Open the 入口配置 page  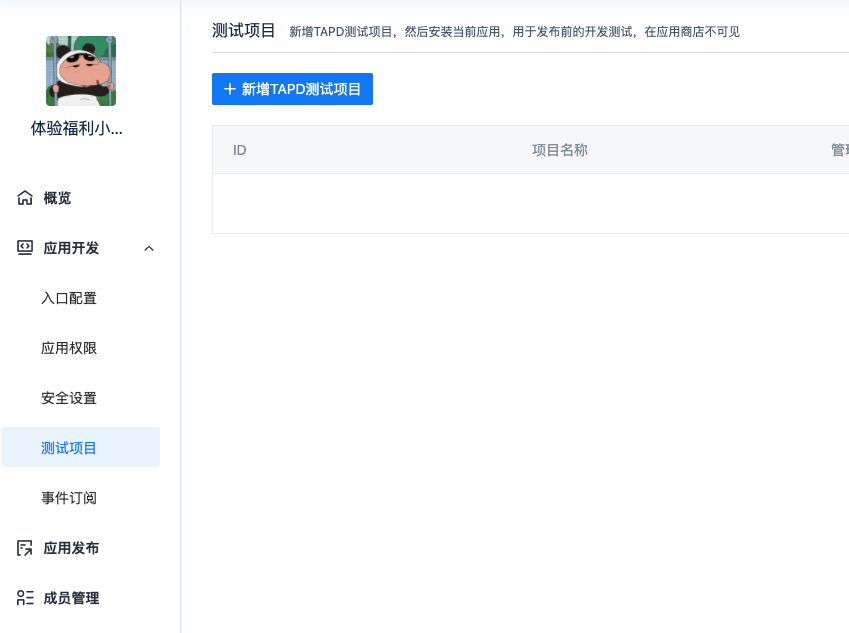(x=67, y=297)
